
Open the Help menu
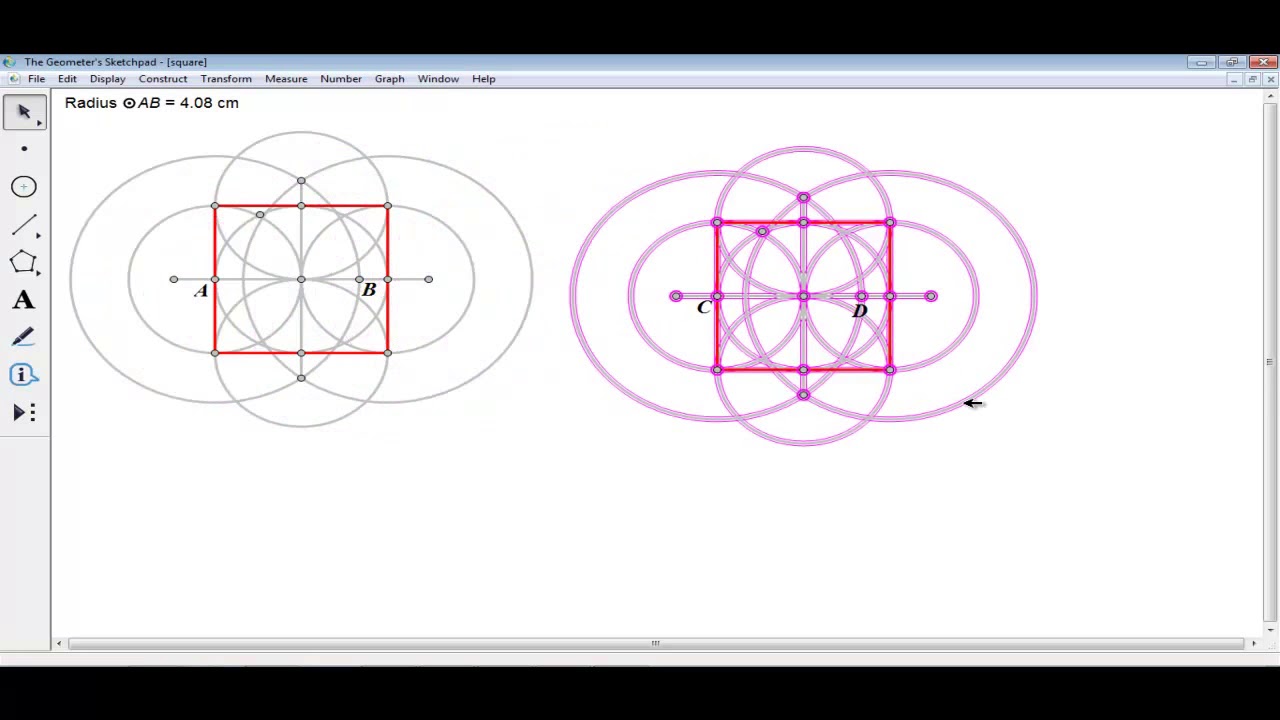click(483, 79)
